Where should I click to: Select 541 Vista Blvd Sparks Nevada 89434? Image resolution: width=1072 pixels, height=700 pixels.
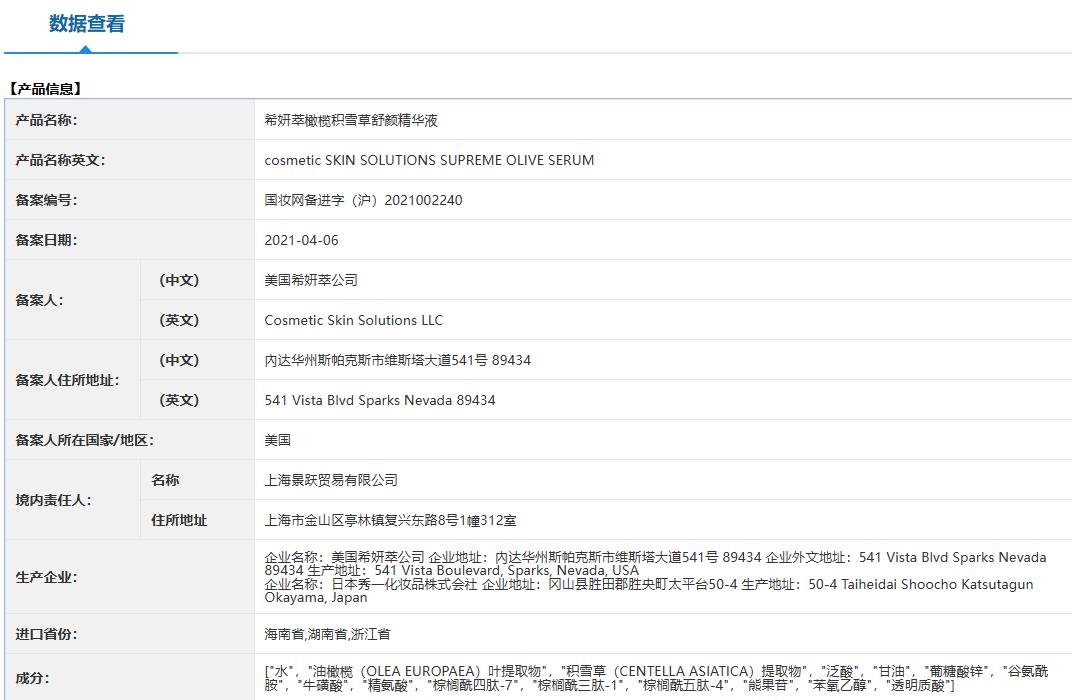pos(380,400)
